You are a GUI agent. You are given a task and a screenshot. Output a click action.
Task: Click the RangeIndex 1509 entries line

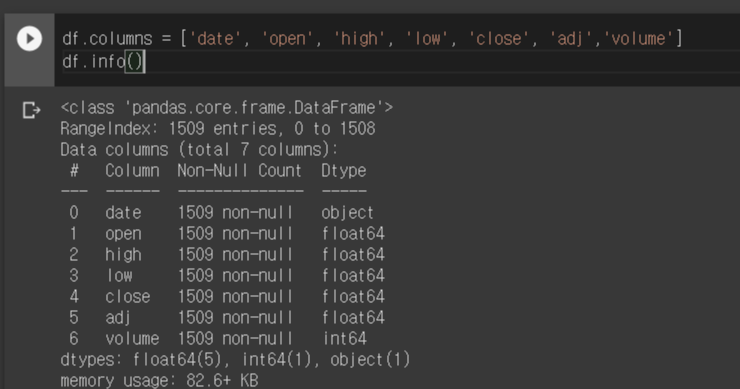[x=218, y=128]
